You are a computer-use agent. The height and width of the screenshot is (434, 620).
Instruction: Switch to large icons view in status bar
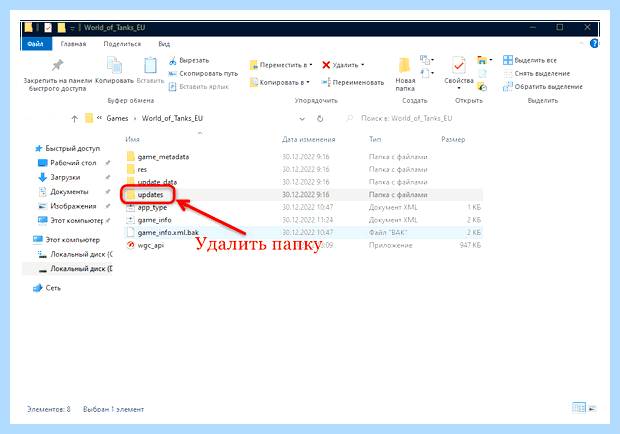592,408
